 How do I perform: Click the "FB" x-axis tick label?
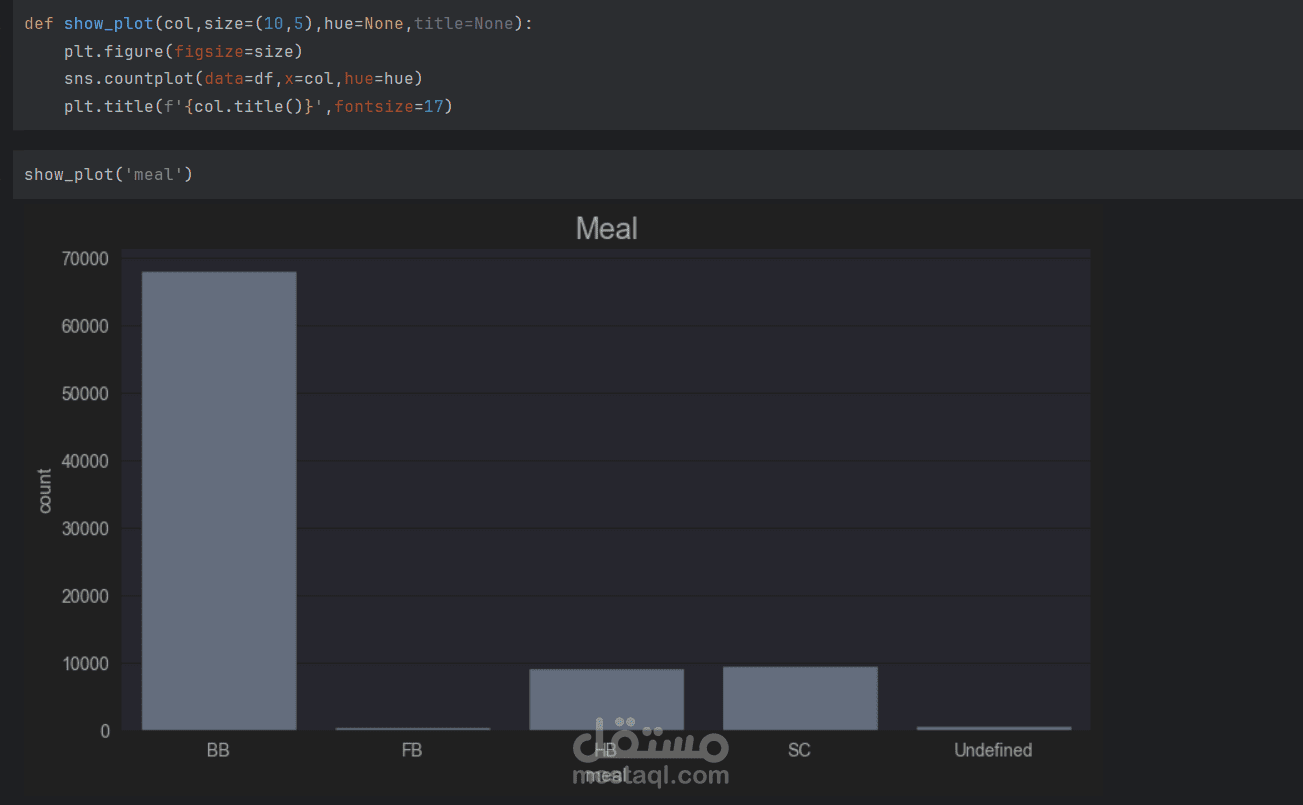click(411, 750)
